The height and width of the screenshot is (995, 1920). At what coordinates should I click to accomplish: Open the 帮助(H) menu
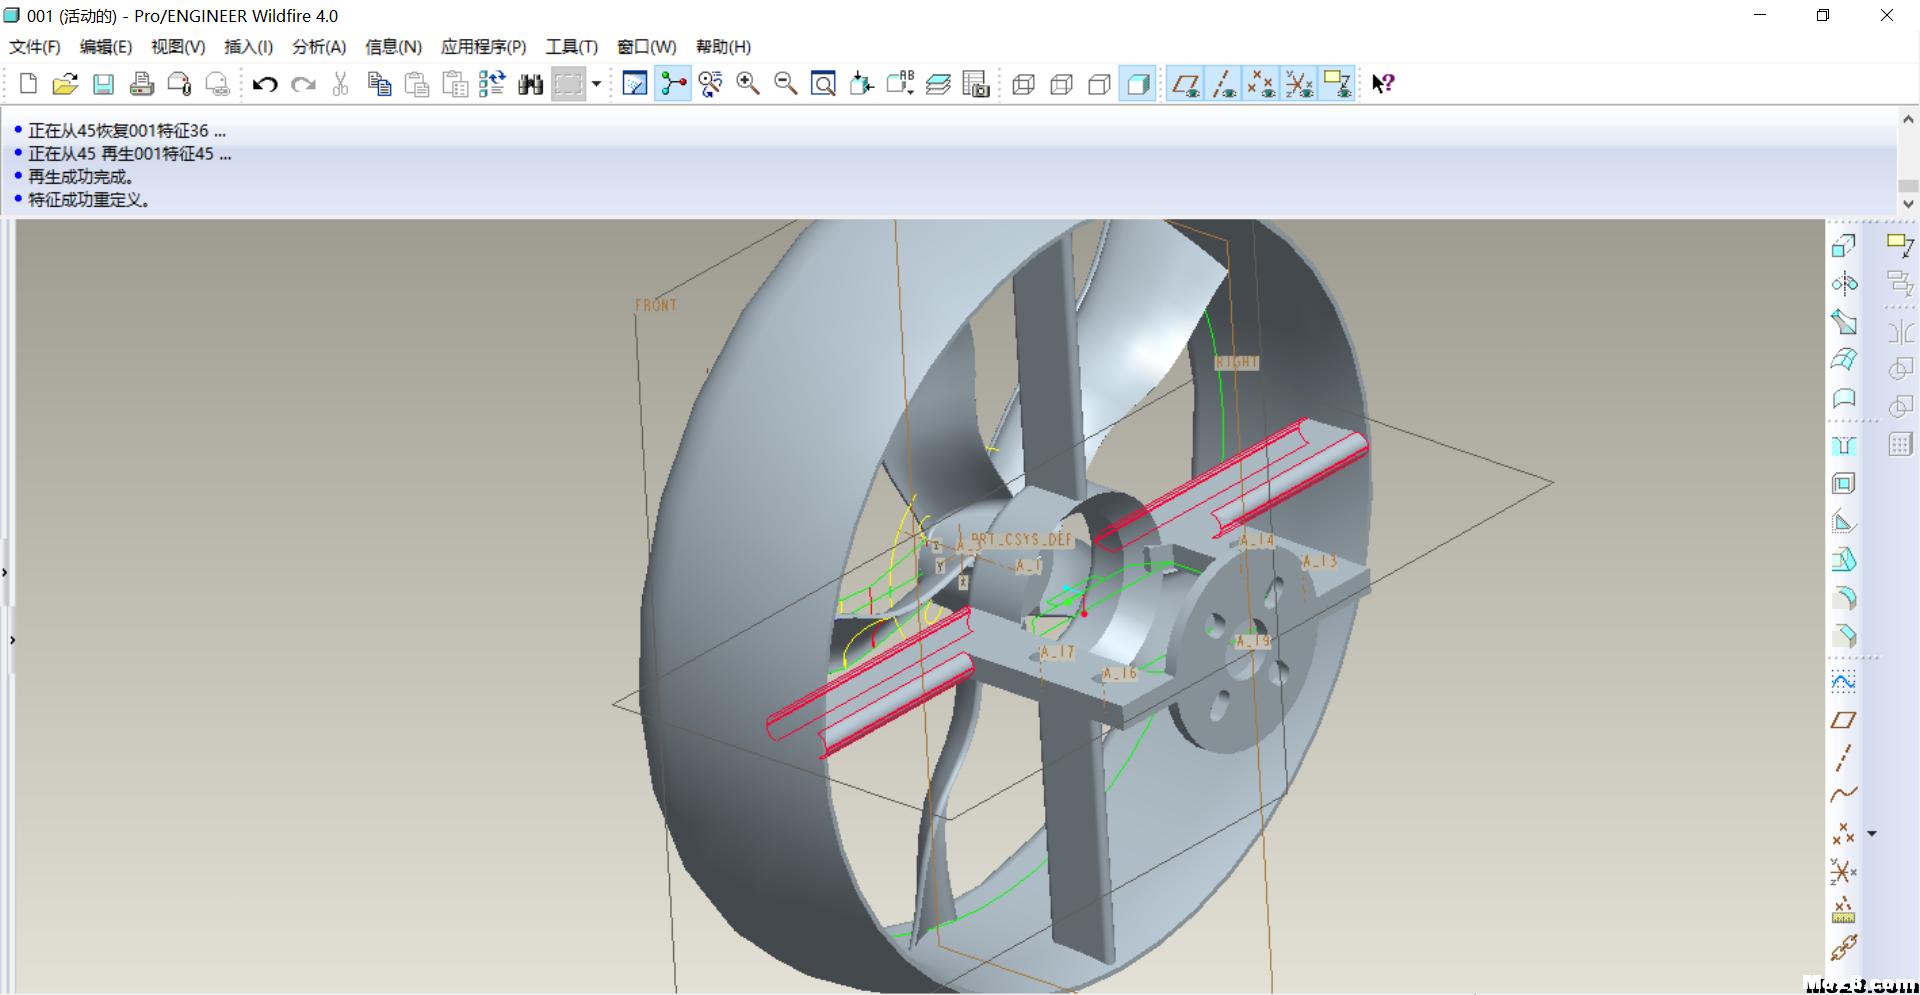(723, 47)
